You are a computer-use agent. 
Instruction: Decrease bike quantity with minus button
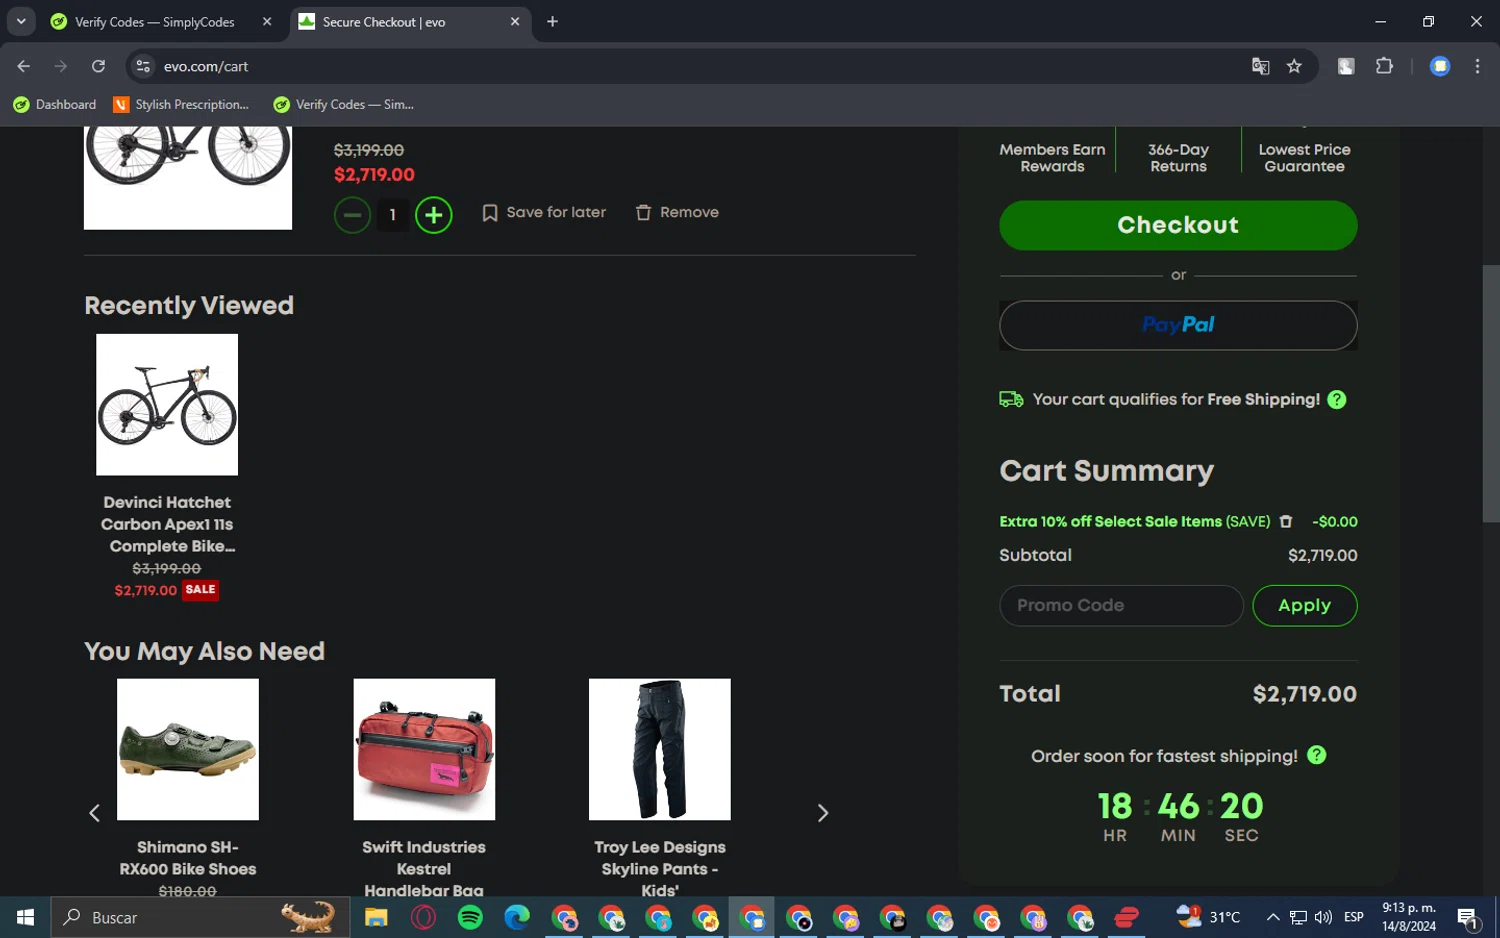coord(352,215)
